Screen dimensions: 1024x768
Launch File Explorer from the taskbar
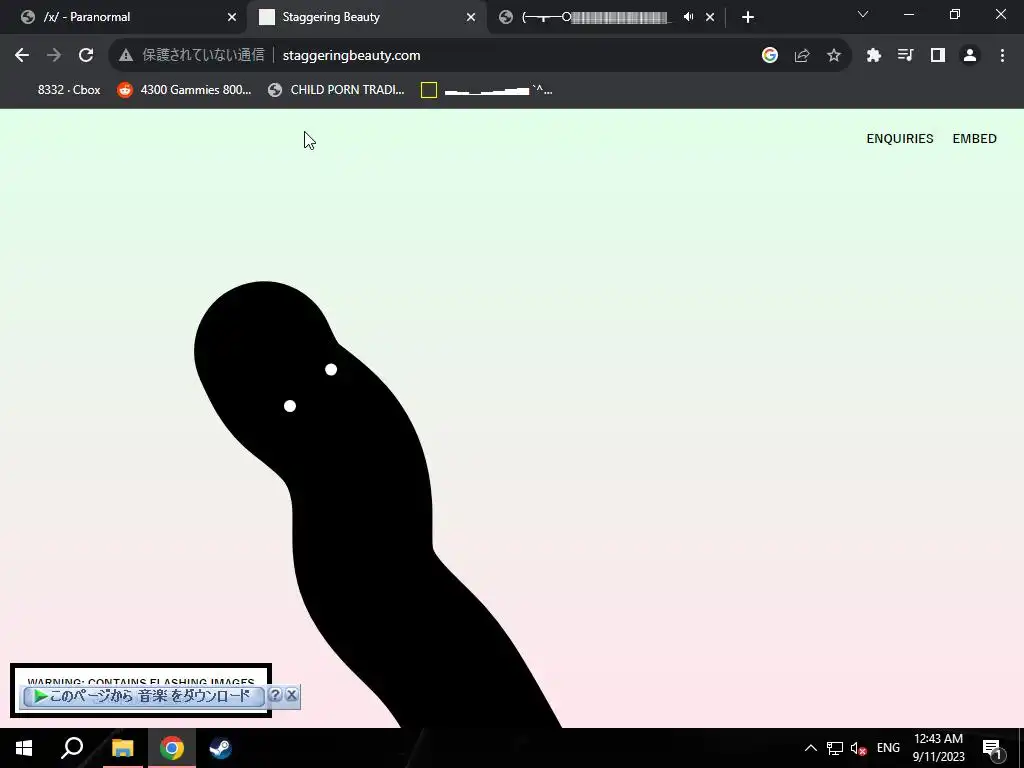click(x=122, y=748)
